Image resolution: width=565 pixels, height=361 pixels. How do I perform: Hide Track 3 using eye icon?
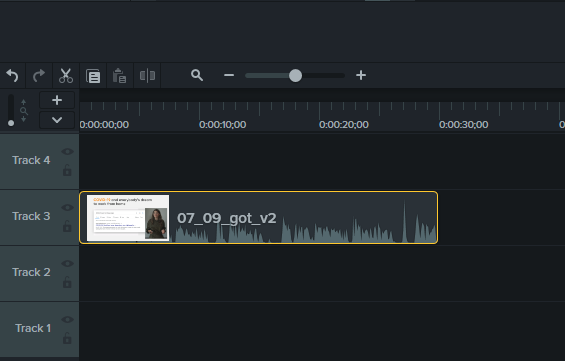[67, 208]
